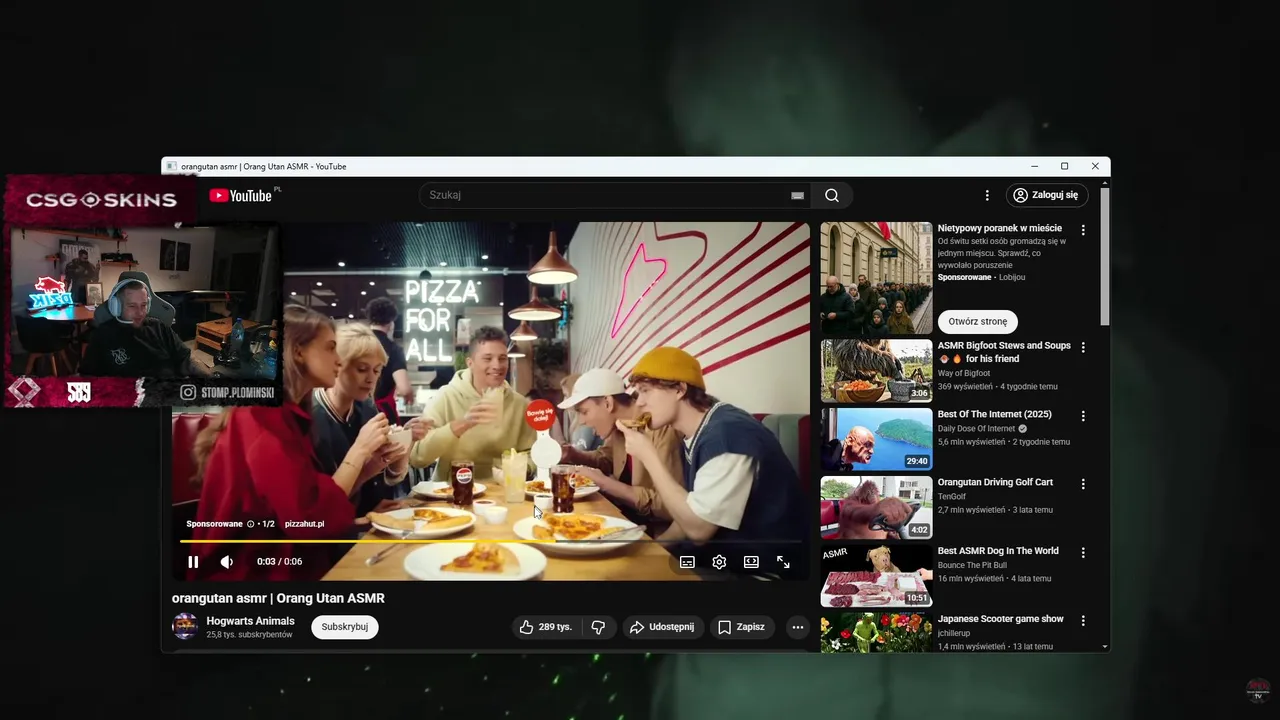Open the Japanese Scooter game show thumbnail
This screenshot has height=720, width=1280.
click(876, 633)
